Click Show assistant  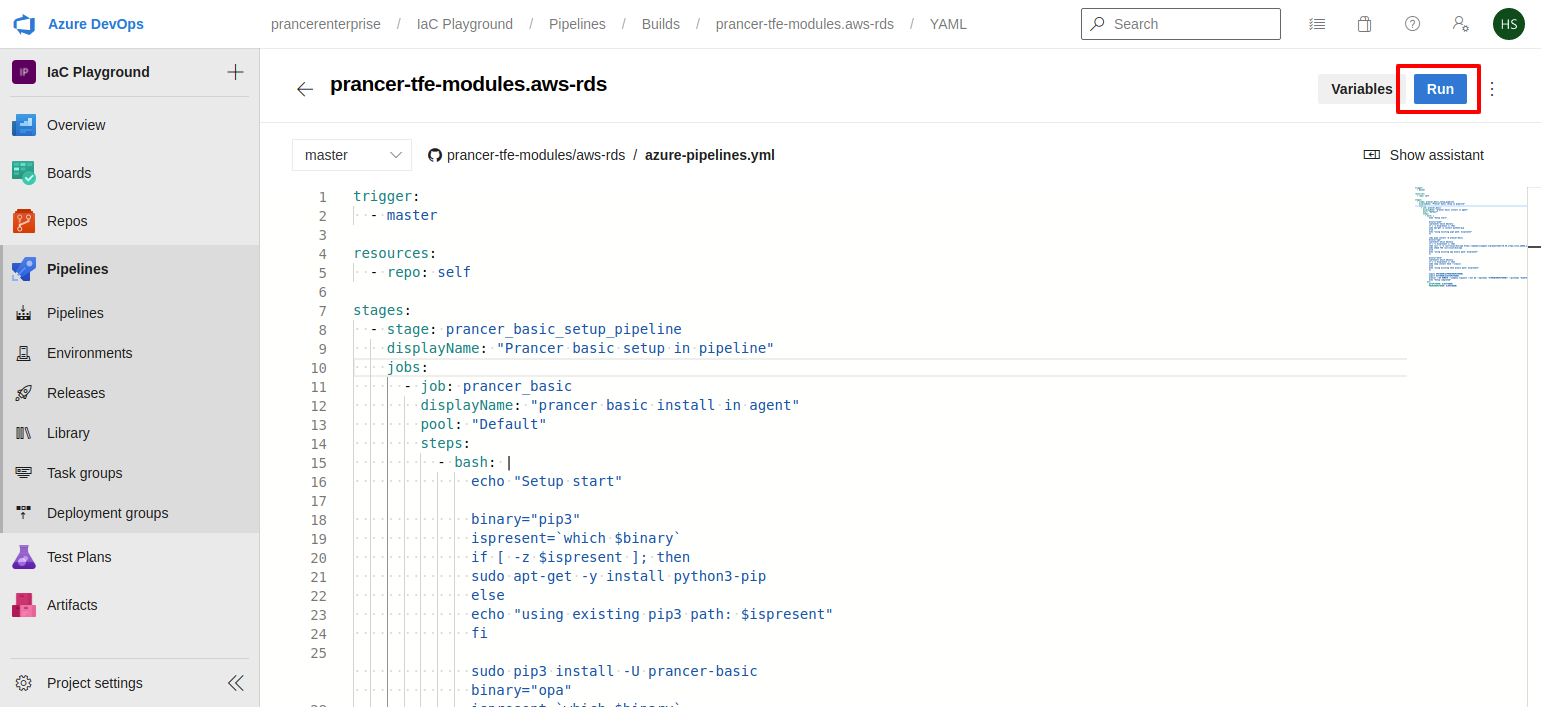tap(1424, 155)
